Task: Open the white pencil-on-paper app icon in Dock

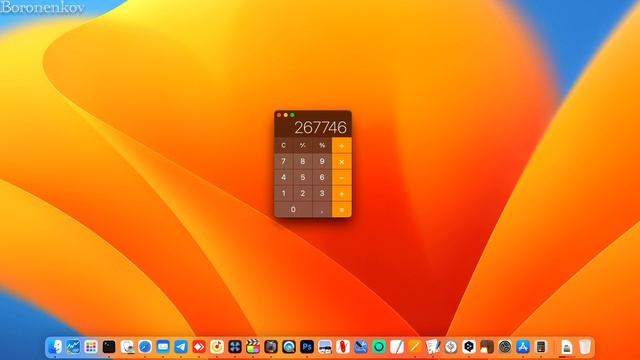Action: [x=397, y=347]
